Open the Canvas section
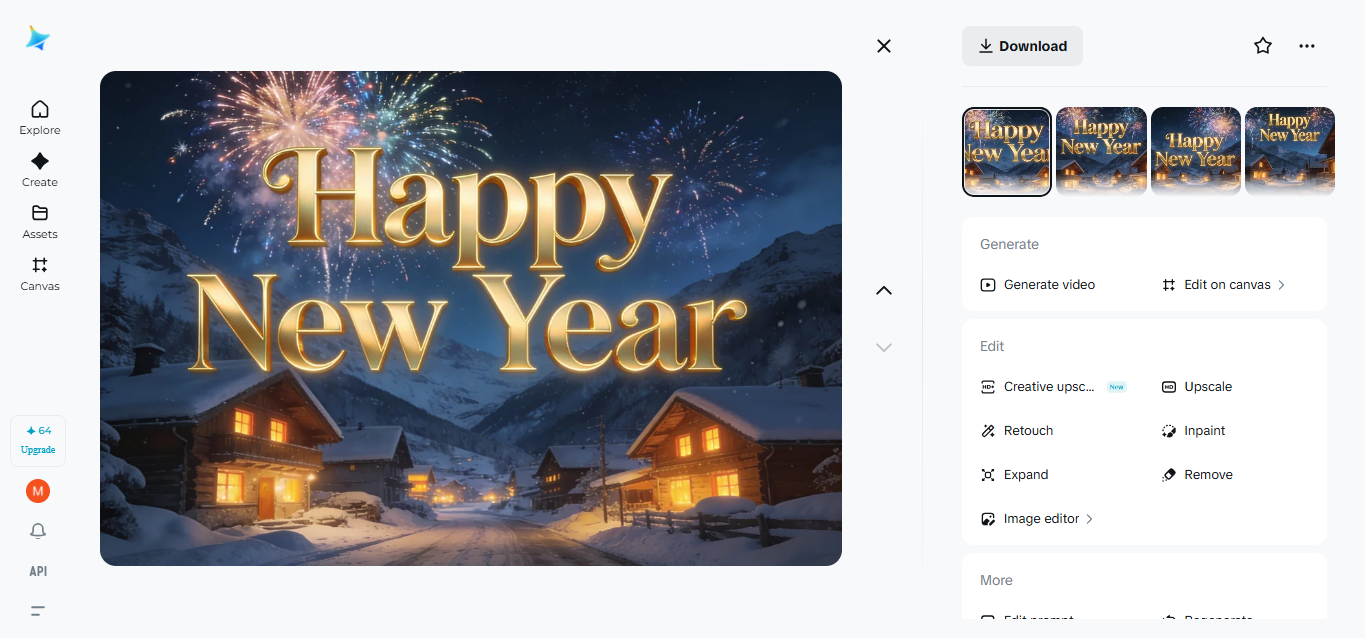Viewport: 1365px width, 638px height. (x=40, y=274)
